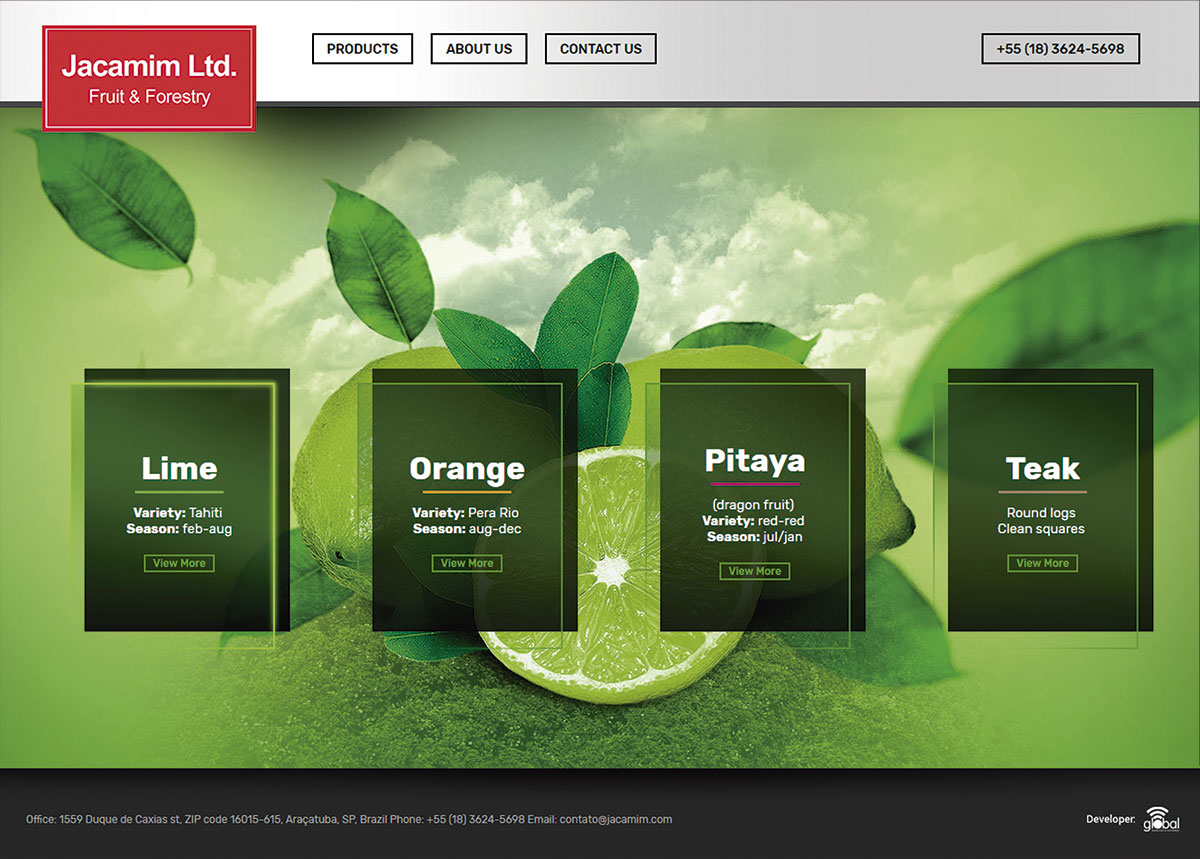Click the '(dragon fruit)' subtitle
Screen dimensions: 1200x859
click(x=753, y=505)
